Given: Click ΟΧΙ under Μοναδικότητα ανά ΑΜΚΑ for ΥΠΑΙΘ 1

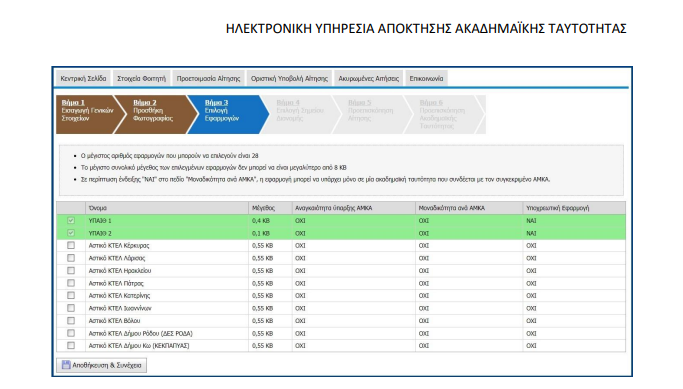Looking at the screenshot, I should tap(424, 221).
